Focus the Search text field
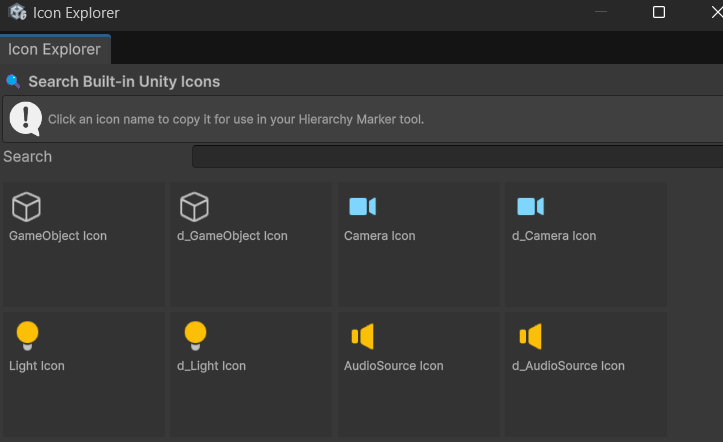Image resolution: width=723 pixels, height=442 pixels. [456, 157]
